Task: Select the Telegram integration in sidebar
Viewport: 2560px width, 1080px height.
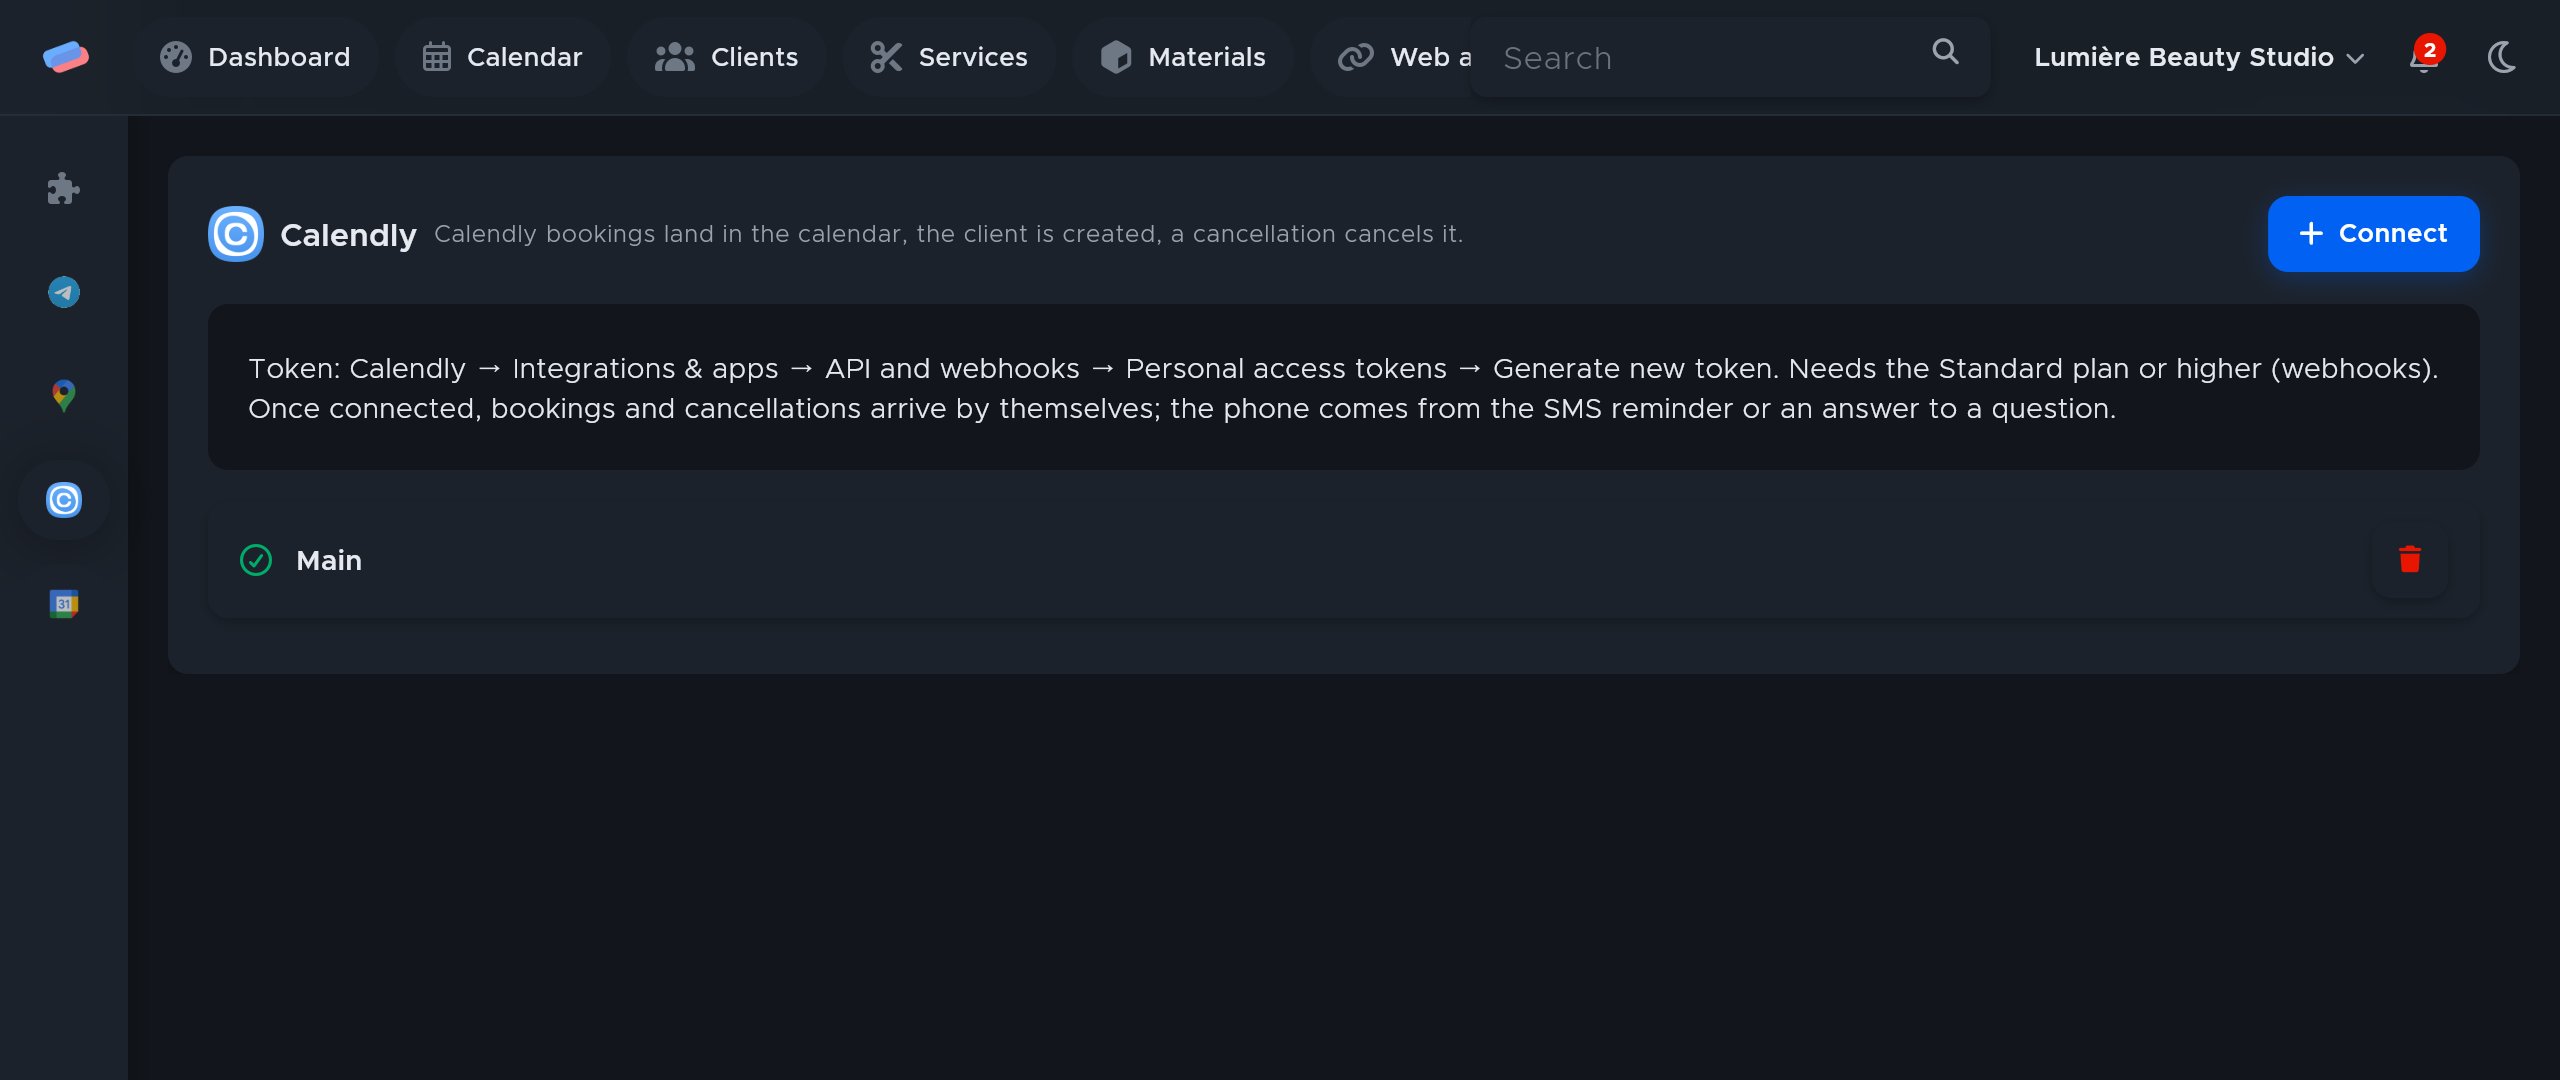Action: pos(64,292)
